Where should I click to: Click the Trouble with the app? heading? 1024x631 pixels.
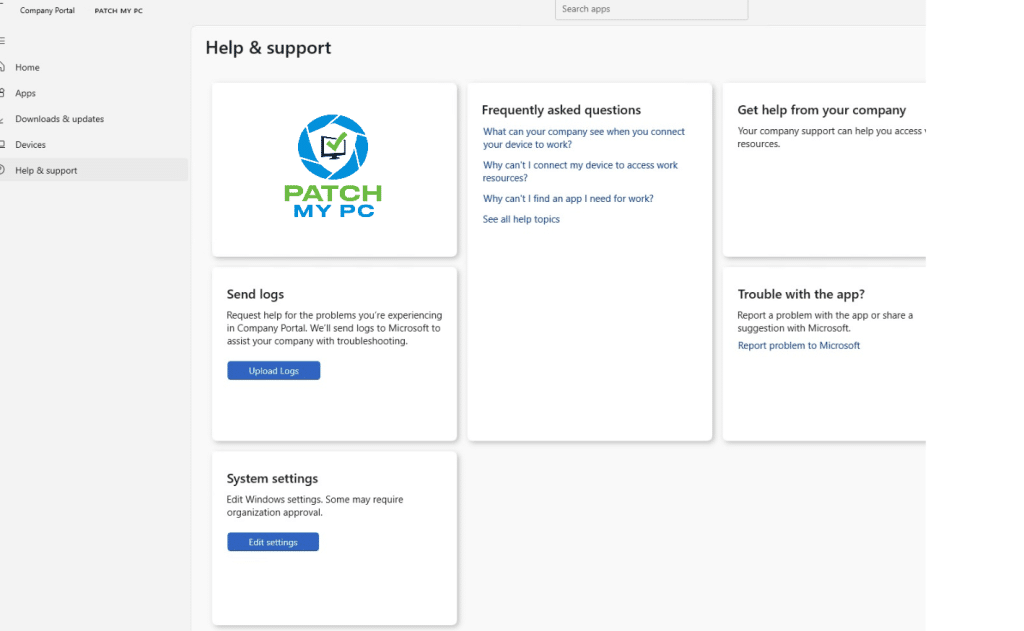click(x=801, y=294)
